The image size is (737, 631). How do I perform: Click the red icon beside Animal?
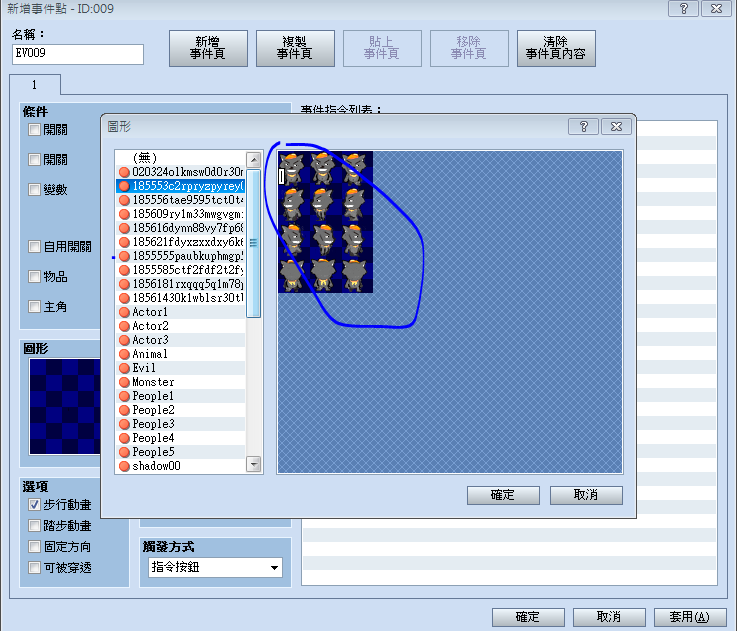tap(124, 354)
